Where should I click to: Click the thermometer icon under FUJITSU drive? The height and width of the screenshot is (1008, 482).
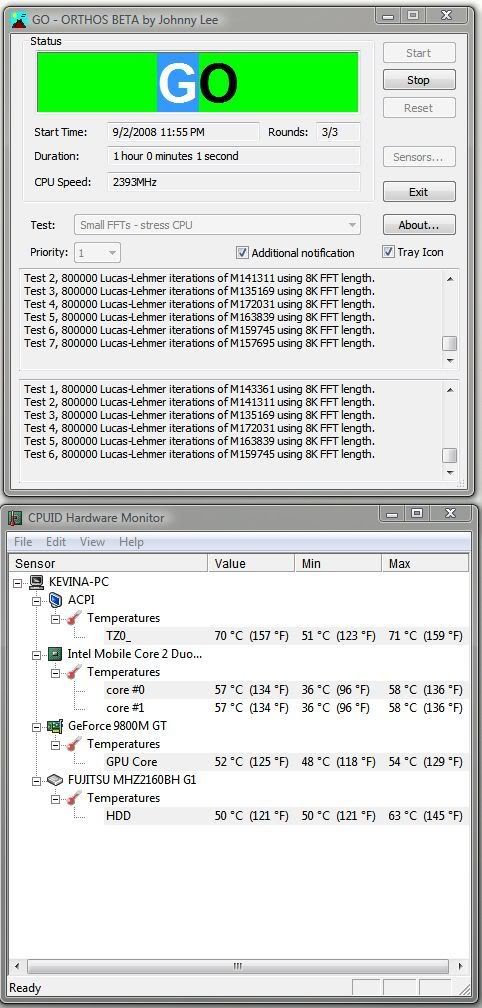(75, 798)
